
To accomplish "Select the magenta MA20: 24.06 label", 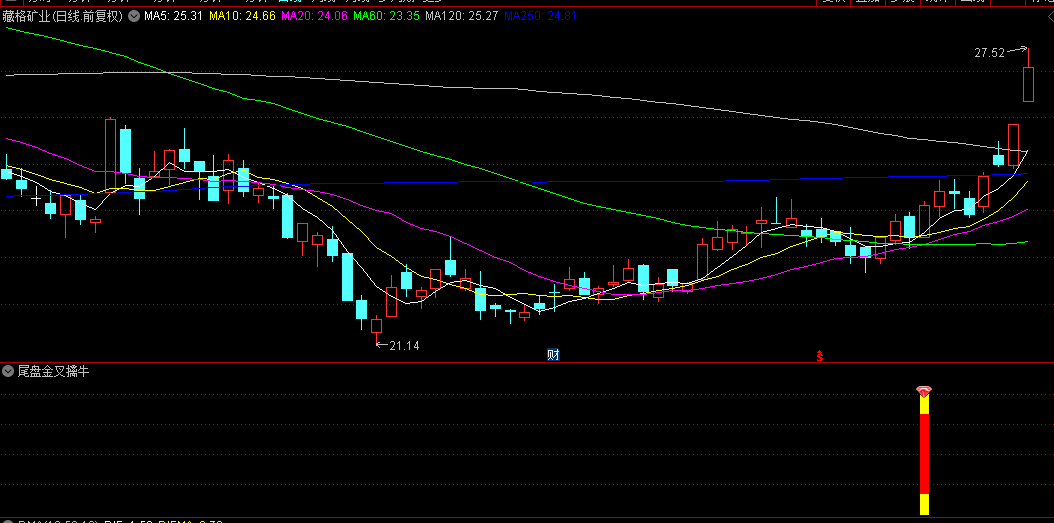I will click(x=315, y=15).
